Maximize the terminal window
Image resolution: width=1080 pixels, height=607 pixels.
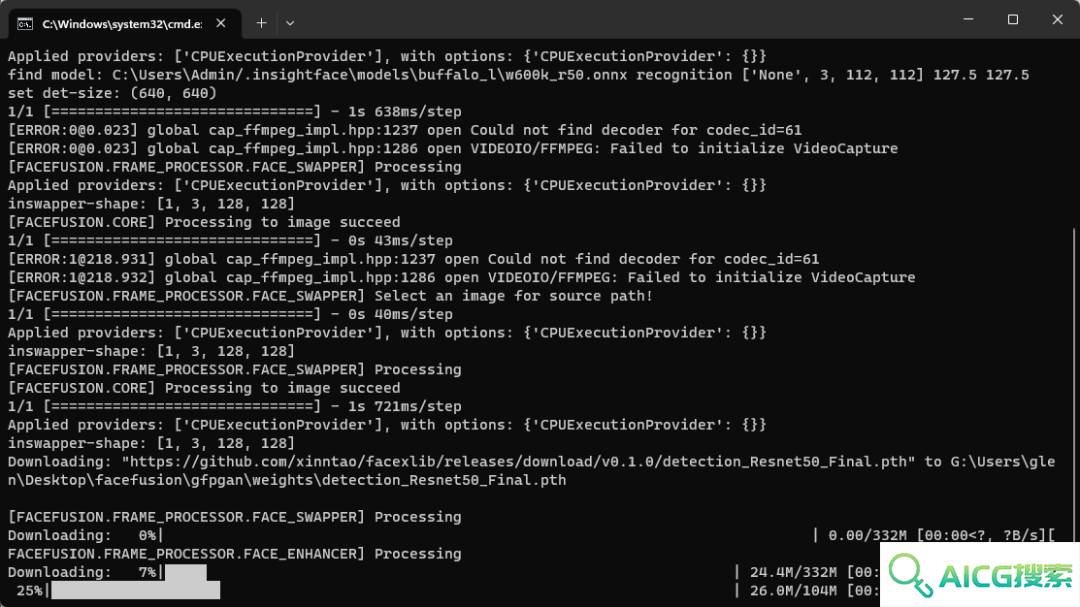(1012, 20)
